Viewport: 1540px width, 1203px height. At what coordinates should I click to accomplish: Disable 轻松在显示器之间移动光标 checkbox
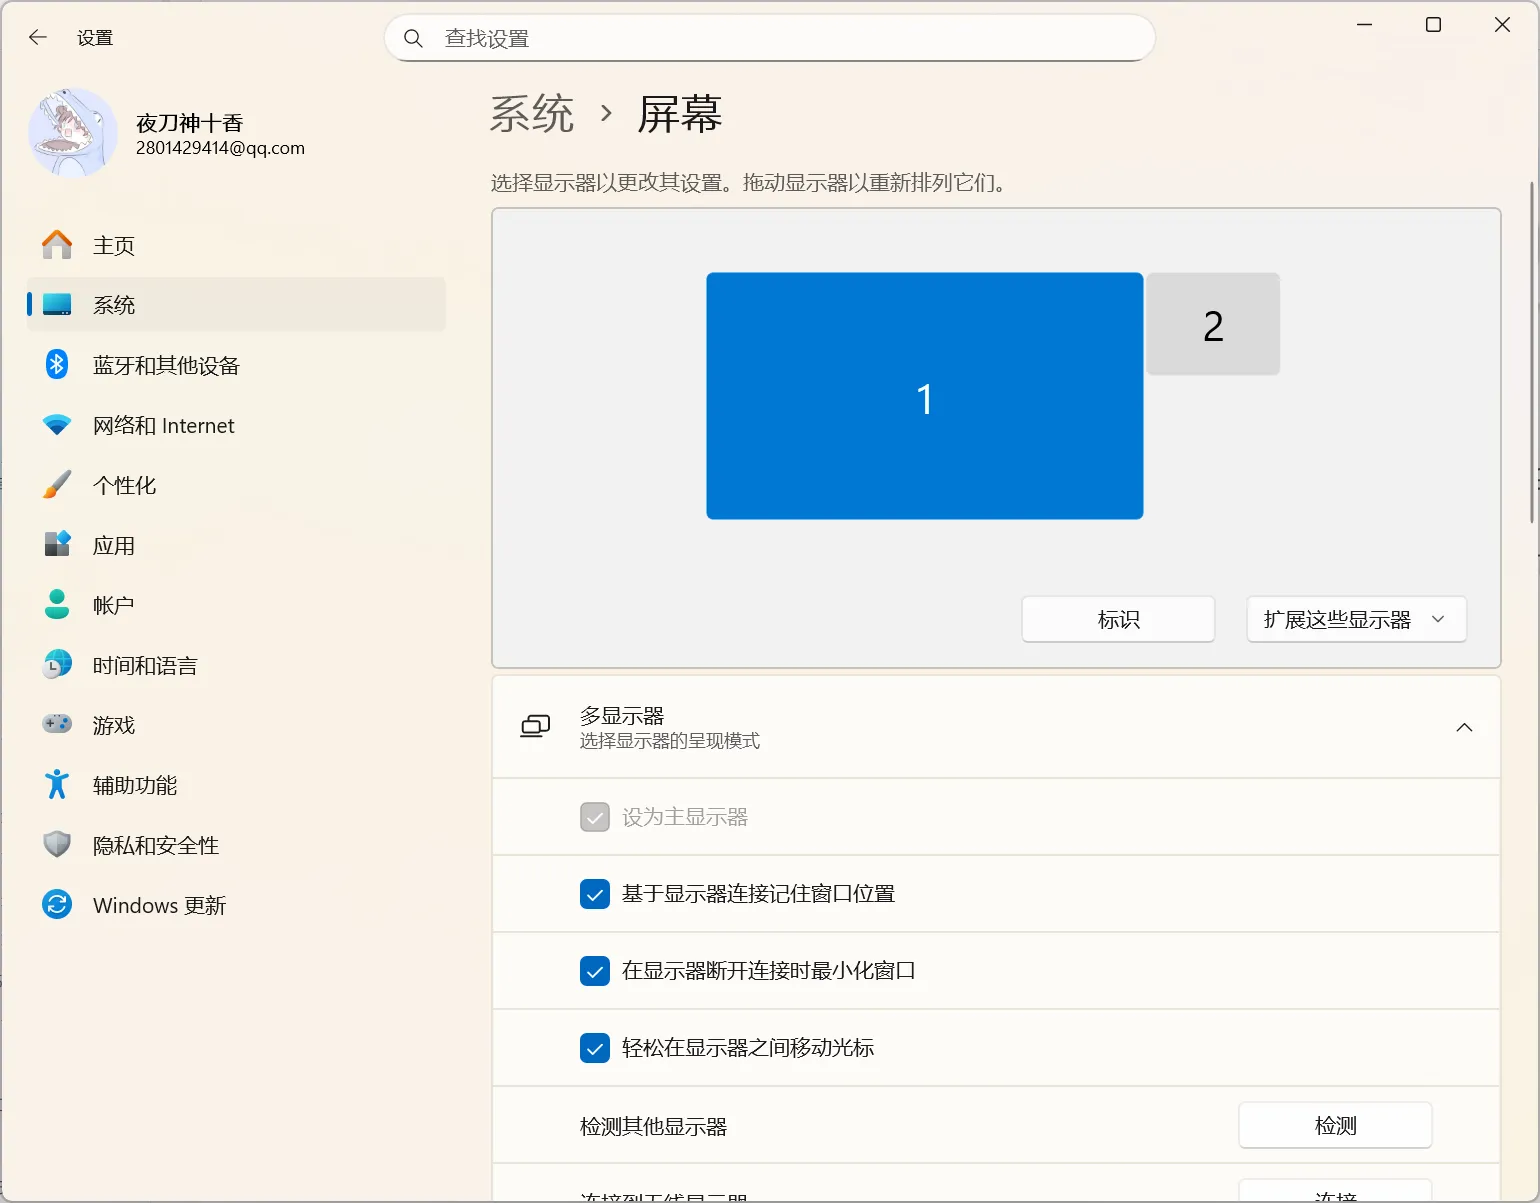click(595, 1048)
